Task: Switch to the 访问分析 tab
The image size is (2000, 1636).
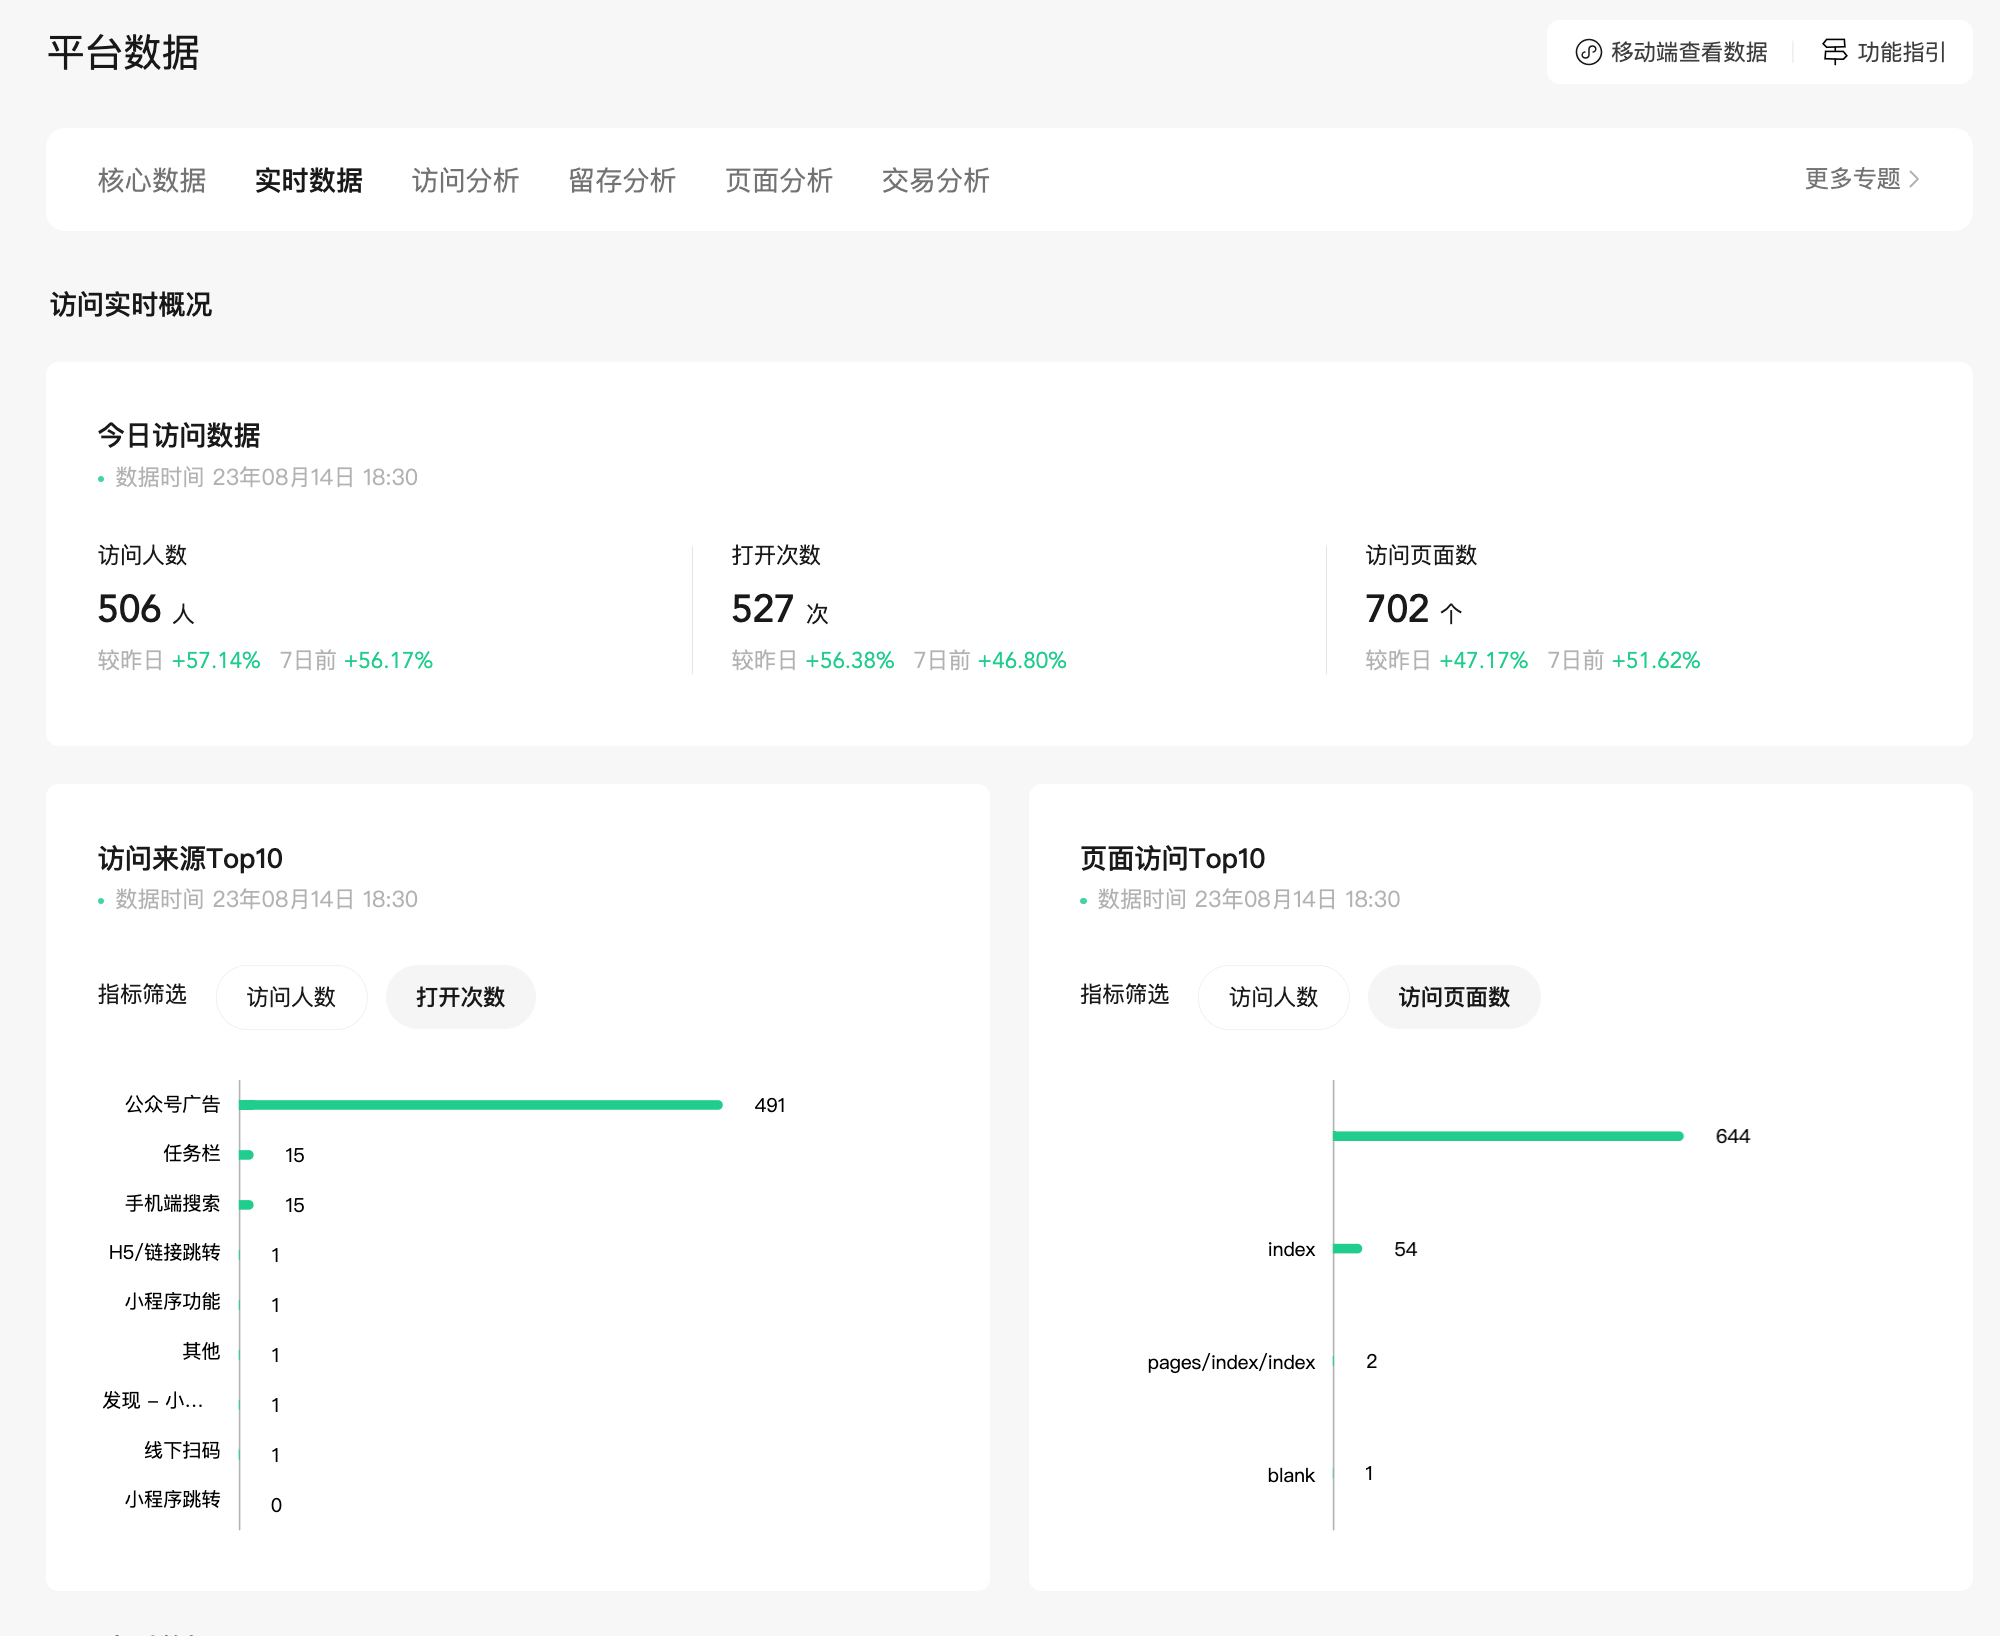Action: tap(465, 180)
